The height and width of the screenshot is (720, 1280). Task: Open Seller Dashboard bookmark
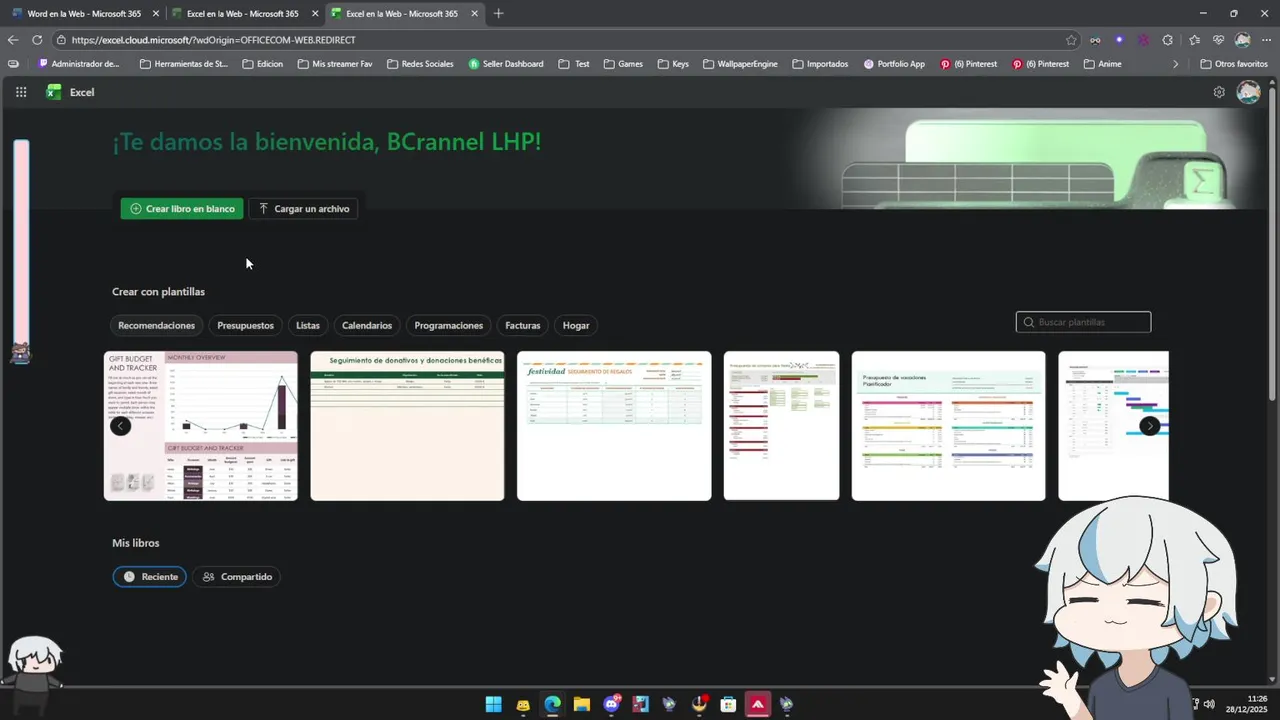tap(506, 64)
